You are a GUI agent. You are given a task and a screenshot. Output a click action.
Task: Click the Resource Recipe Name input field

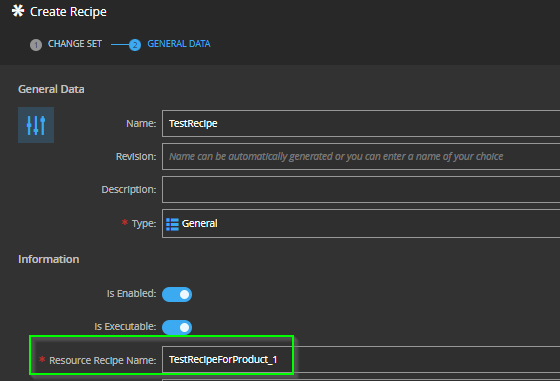361,360
